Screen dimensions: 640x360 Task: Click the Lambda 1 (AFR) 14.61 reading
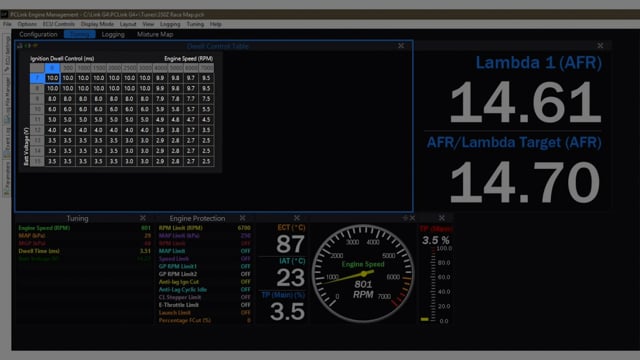pyautogui.click(x=525, y=102)
